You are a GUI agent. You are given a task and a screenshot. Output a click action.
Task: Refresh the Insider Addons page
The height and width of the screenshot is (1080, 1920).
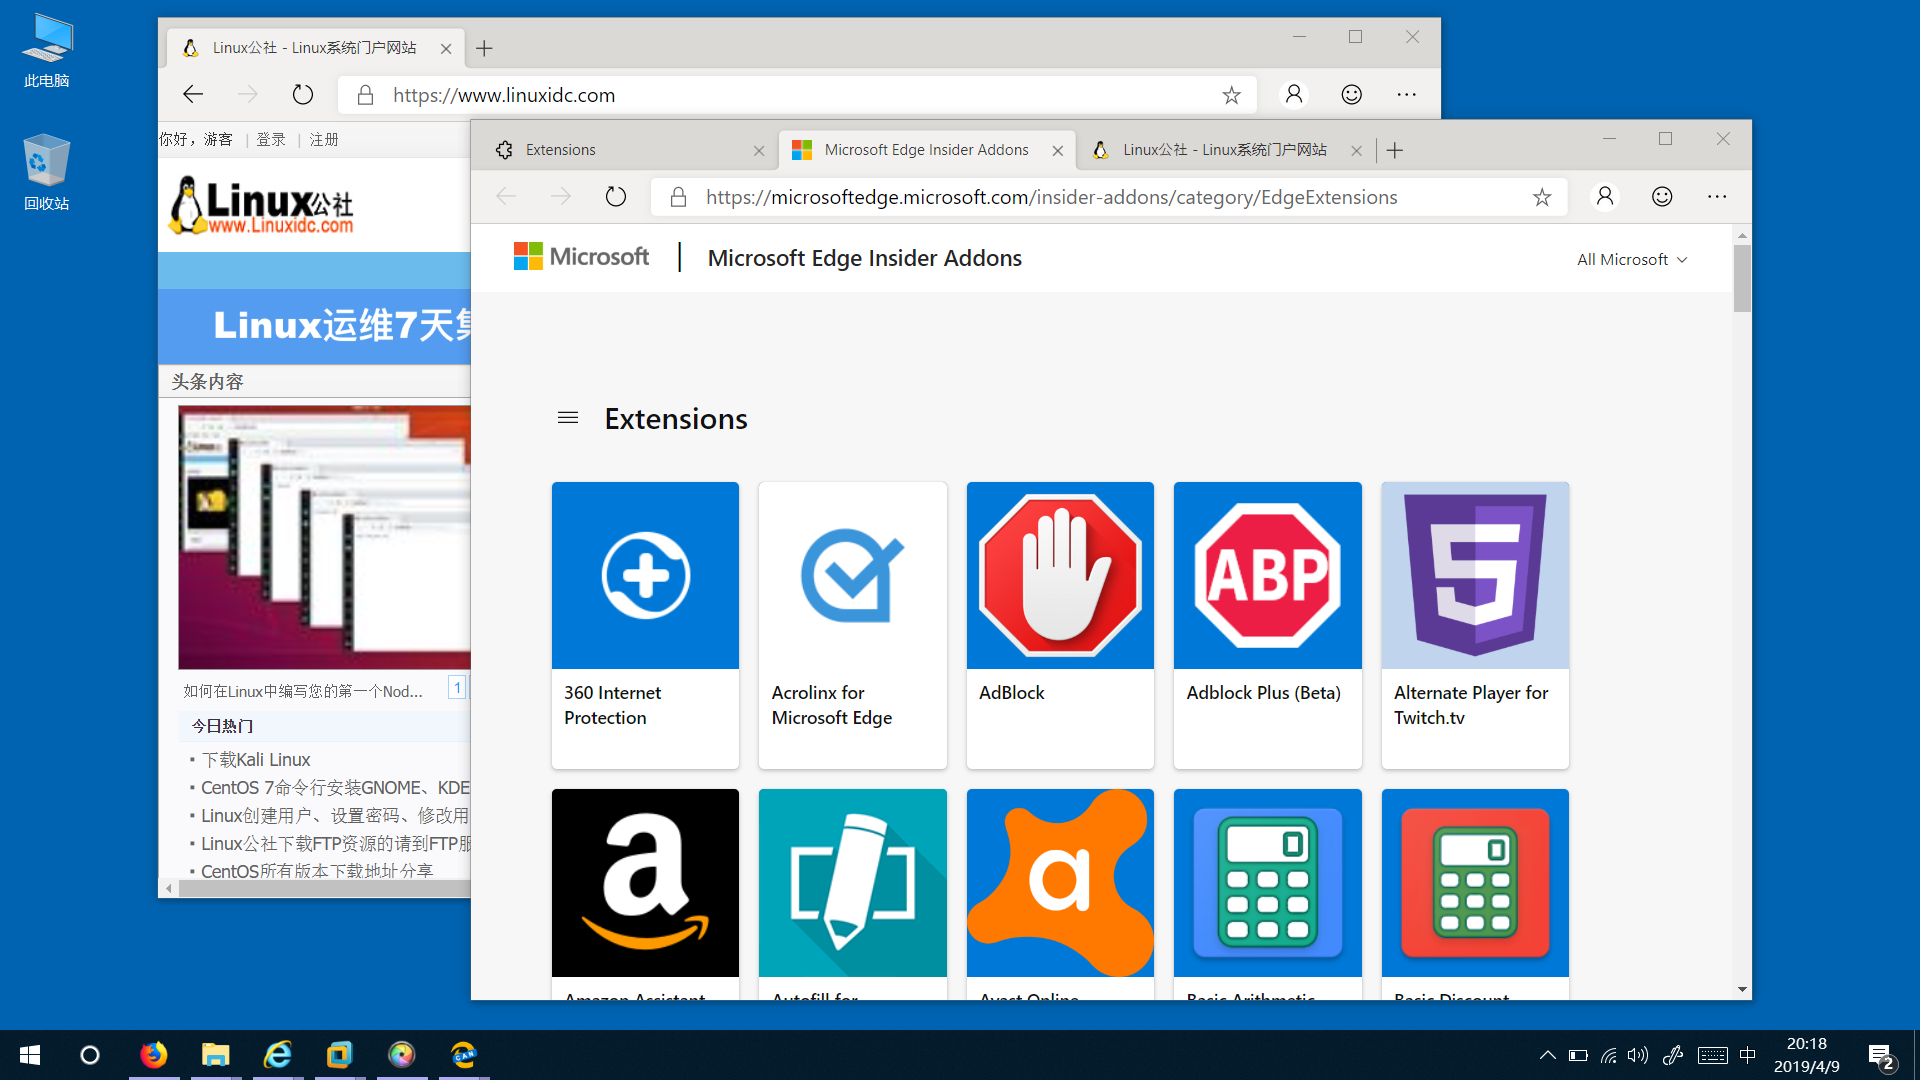point(616,197)
